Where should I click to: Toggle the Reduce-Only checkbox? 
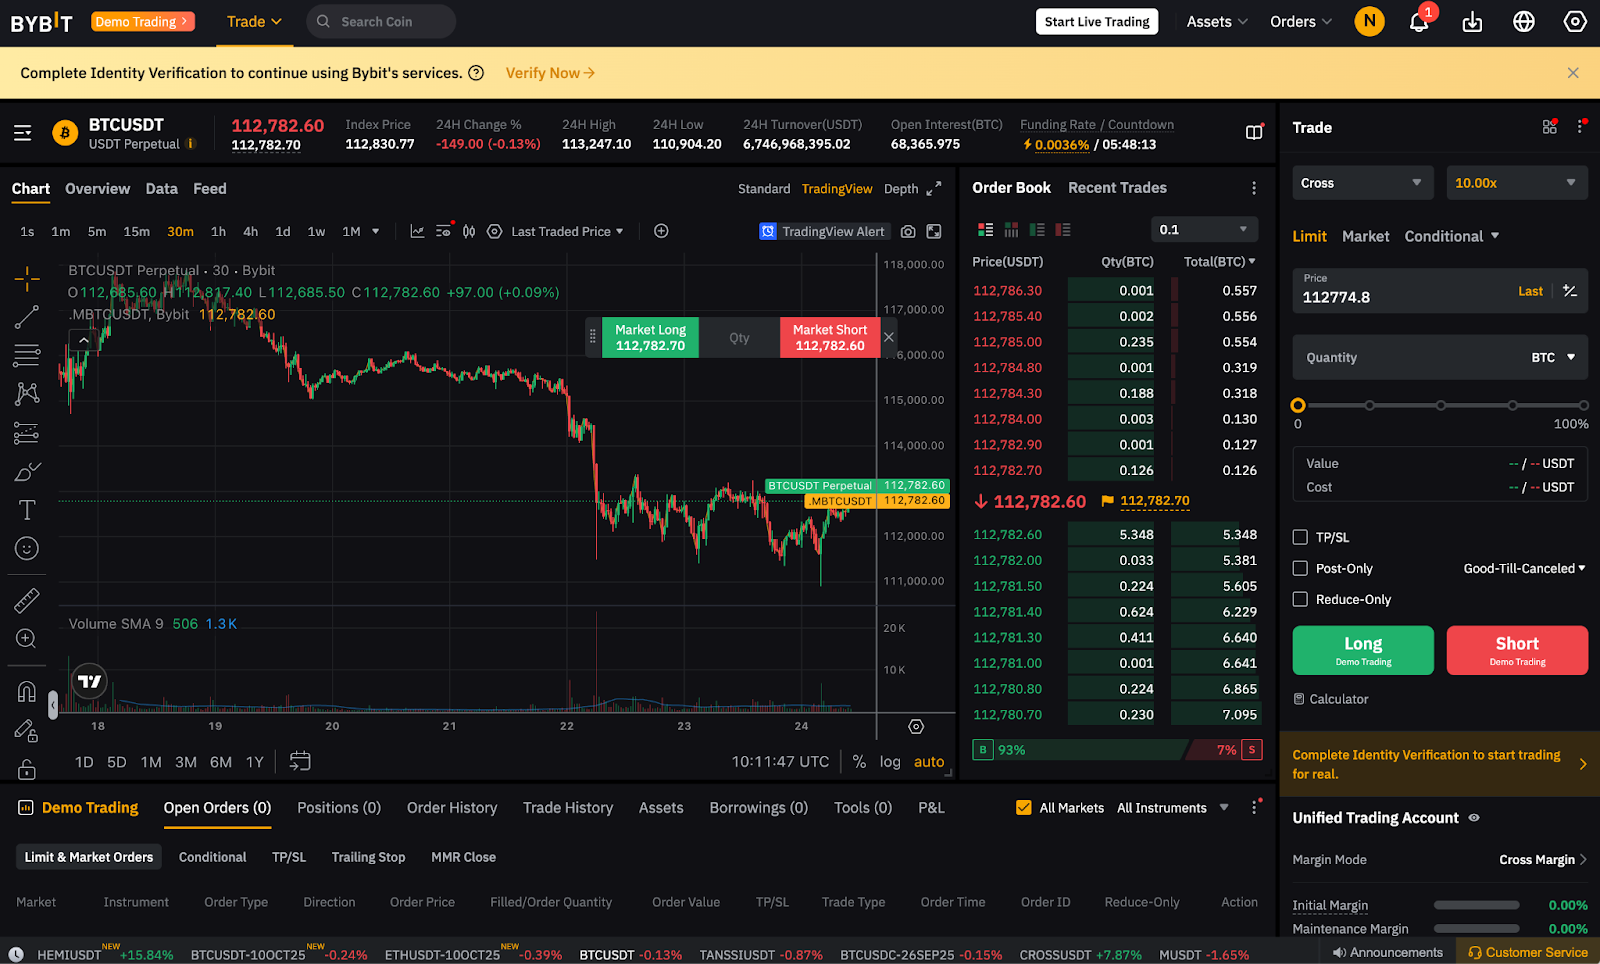1300,599
